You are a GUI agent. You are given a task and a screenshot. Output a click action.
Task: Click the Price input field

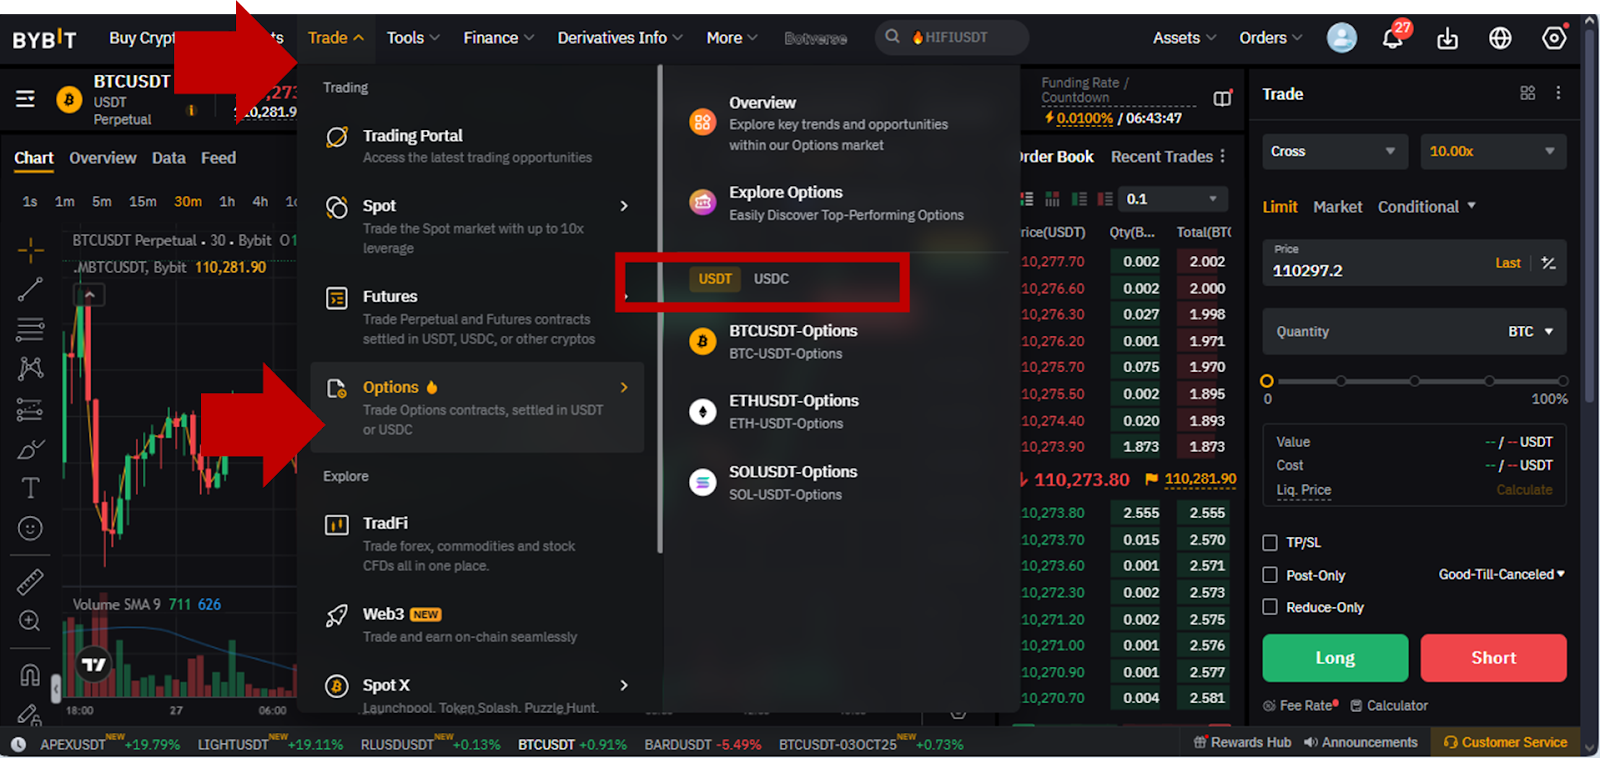(1414, 263)
